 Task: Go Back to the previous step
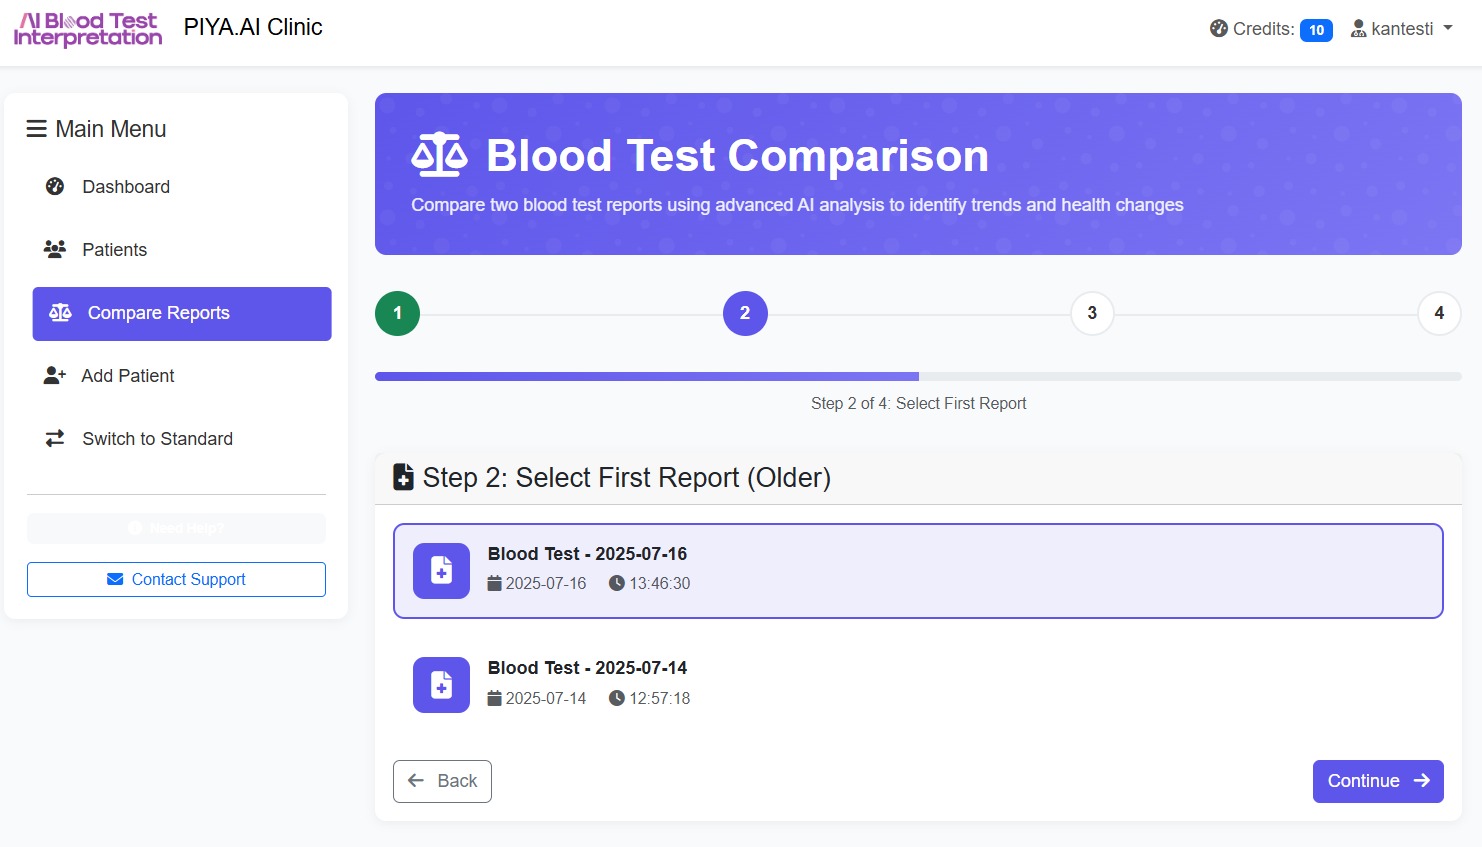click(442, 781)
